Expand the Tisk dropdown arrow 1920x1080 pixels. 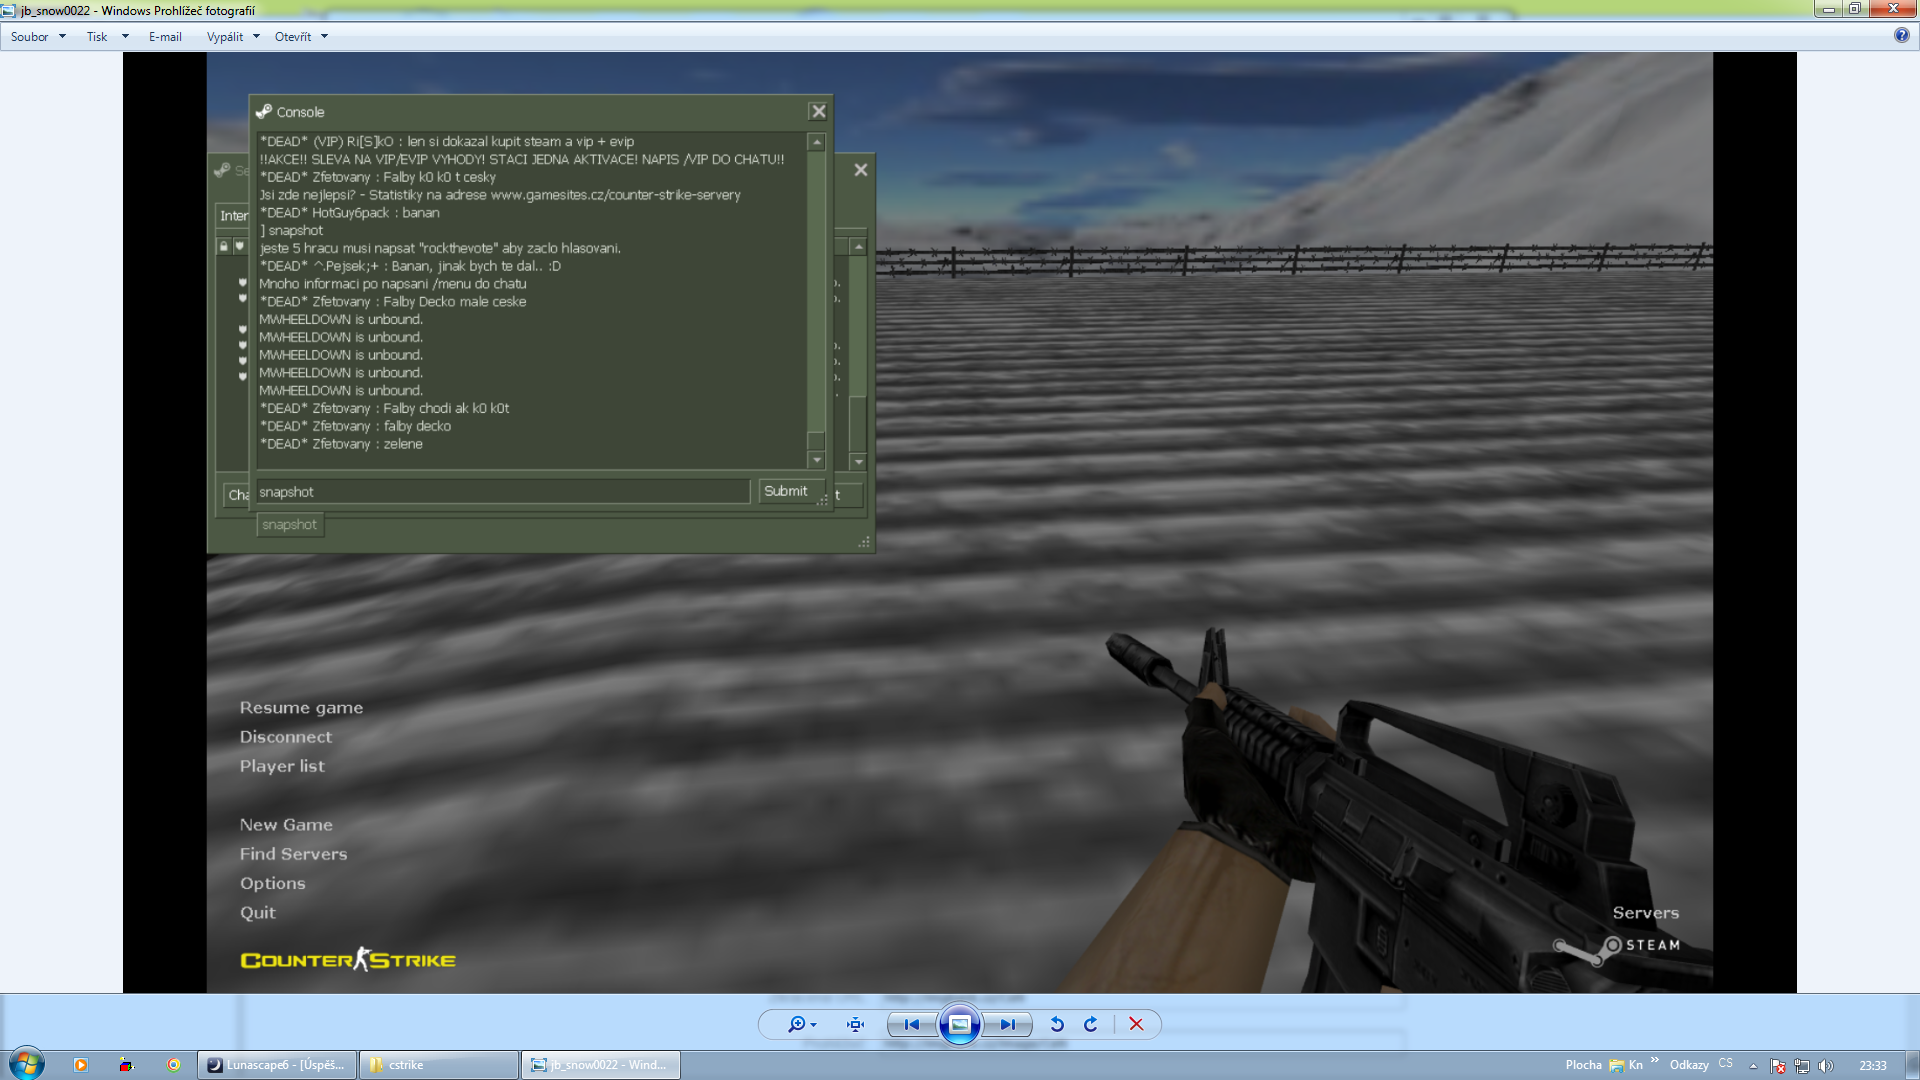click(x=125, y=37)
